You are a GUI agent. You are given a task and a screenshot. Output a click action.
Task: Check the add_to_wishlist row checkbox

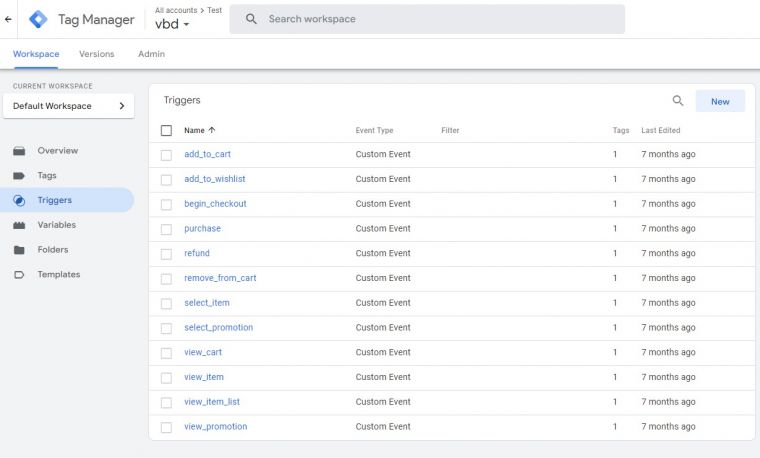[x=166, y=179]
